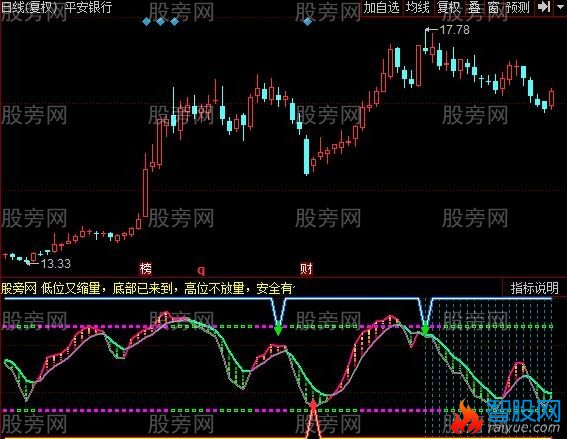Click the 13.33 low price label
567x439 pixels.
pyautogui.click(x=55, y=263)
